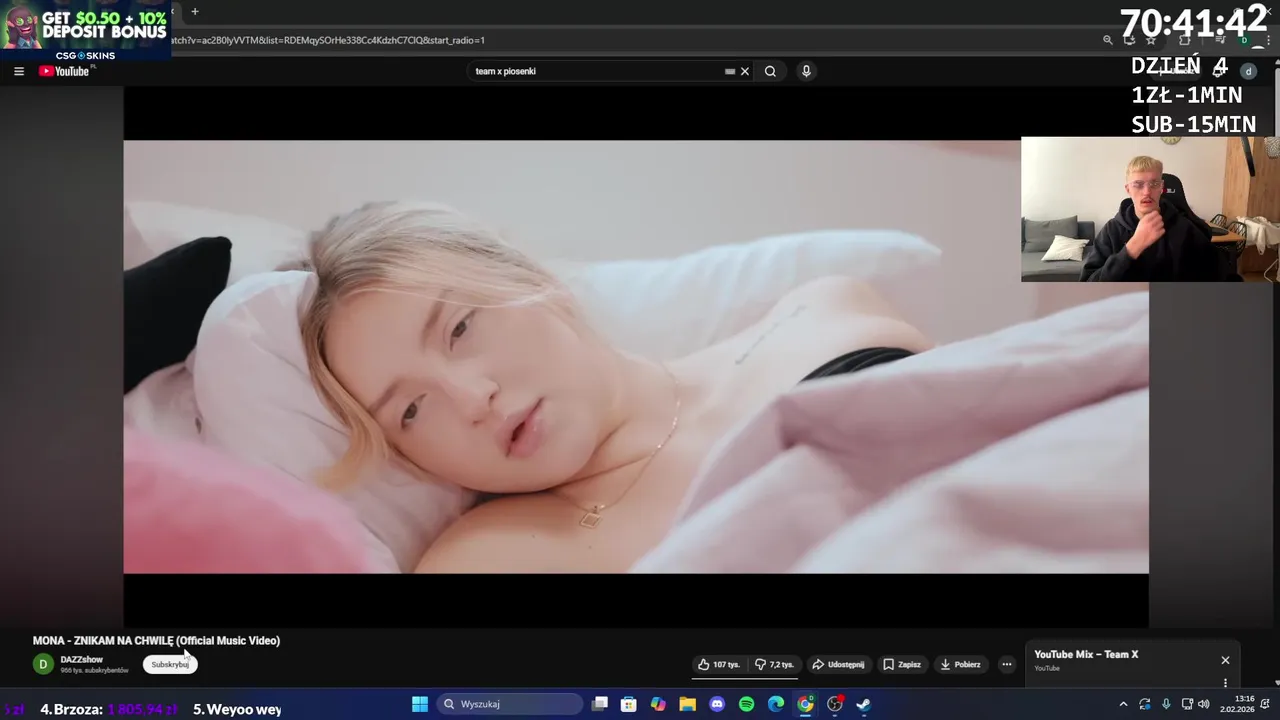Open the browser zoom magnifier icon
The image size is (1280, 720).
1107,40
